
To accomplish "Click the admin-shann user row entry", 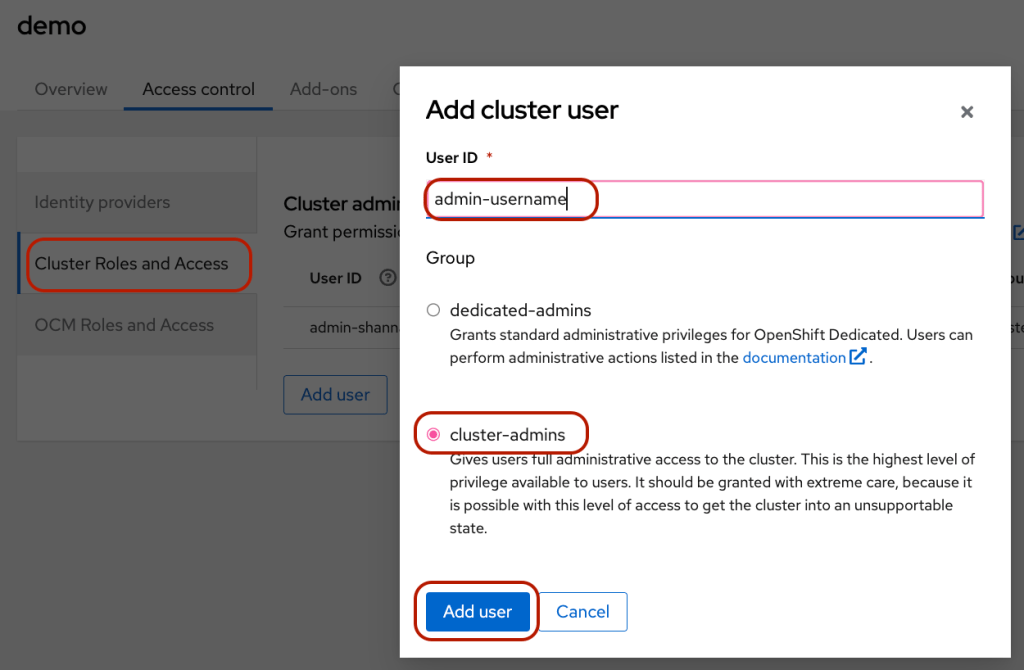I will [x=354, y=327].
